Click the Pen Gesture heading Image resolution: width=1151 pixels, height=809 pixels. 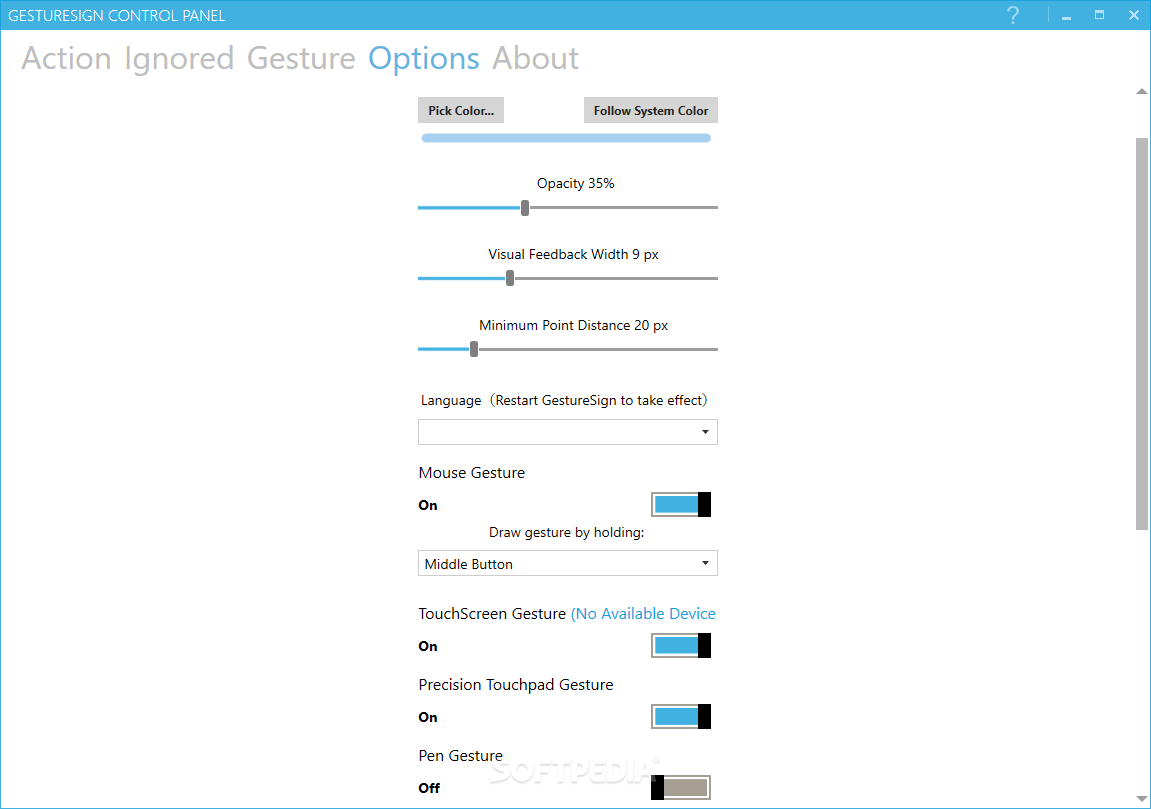pyautogui.click(x=460, y=755)
